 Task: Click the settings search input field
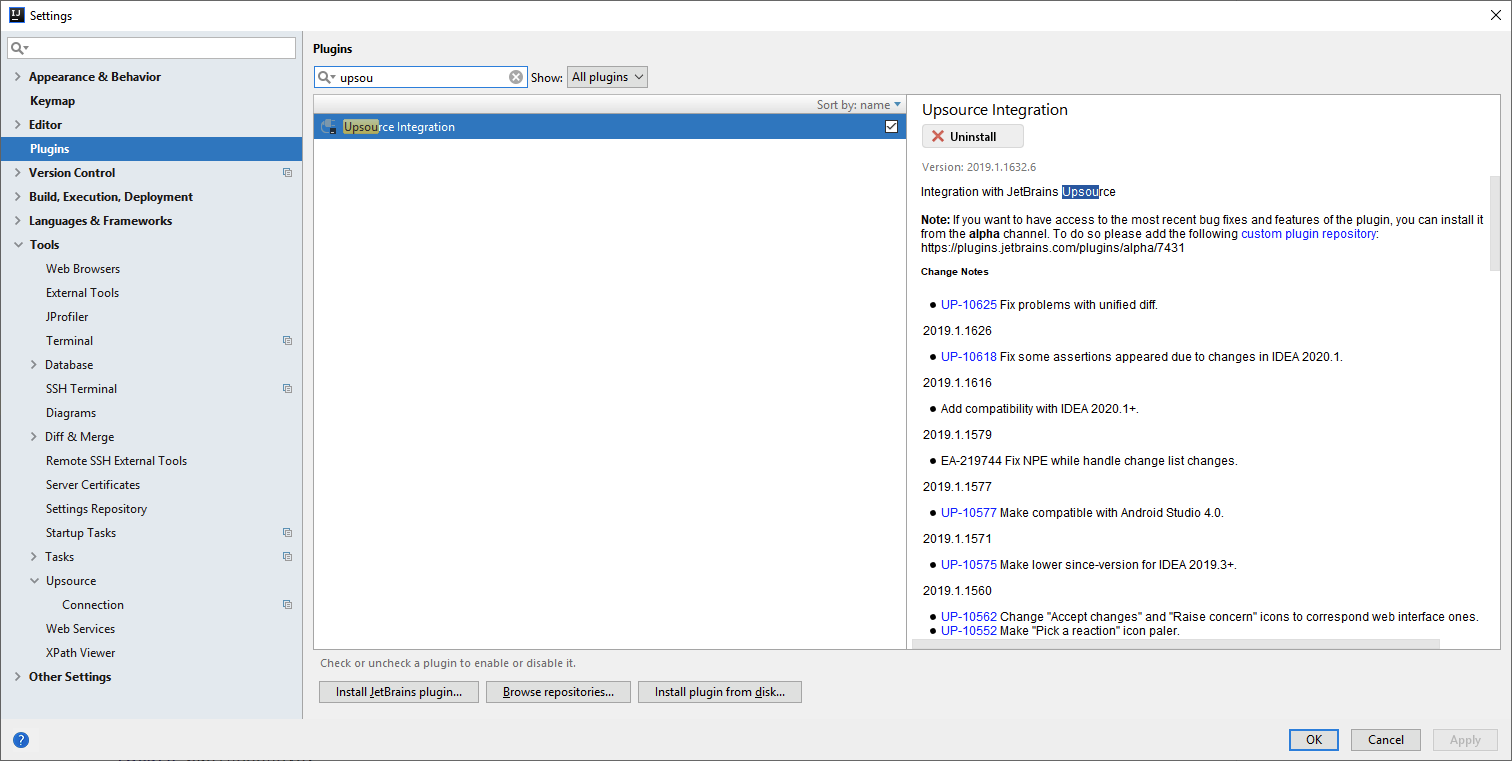pos(152,48)
